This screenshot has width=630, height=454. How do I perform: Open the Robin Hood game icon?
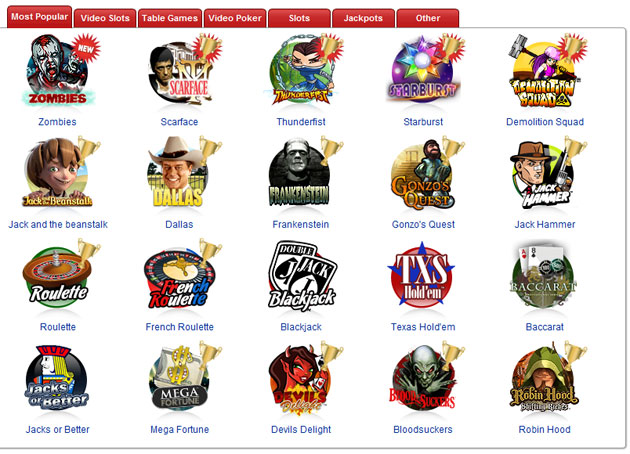tap(546, 378)
